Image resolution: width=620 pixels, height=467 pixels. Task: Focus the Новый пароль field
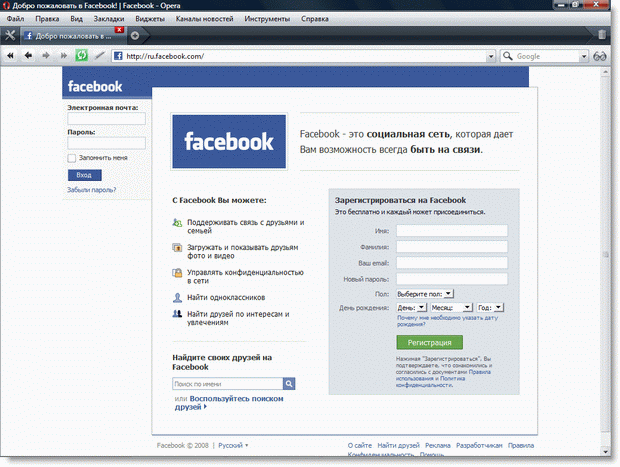tap(452, 279)
